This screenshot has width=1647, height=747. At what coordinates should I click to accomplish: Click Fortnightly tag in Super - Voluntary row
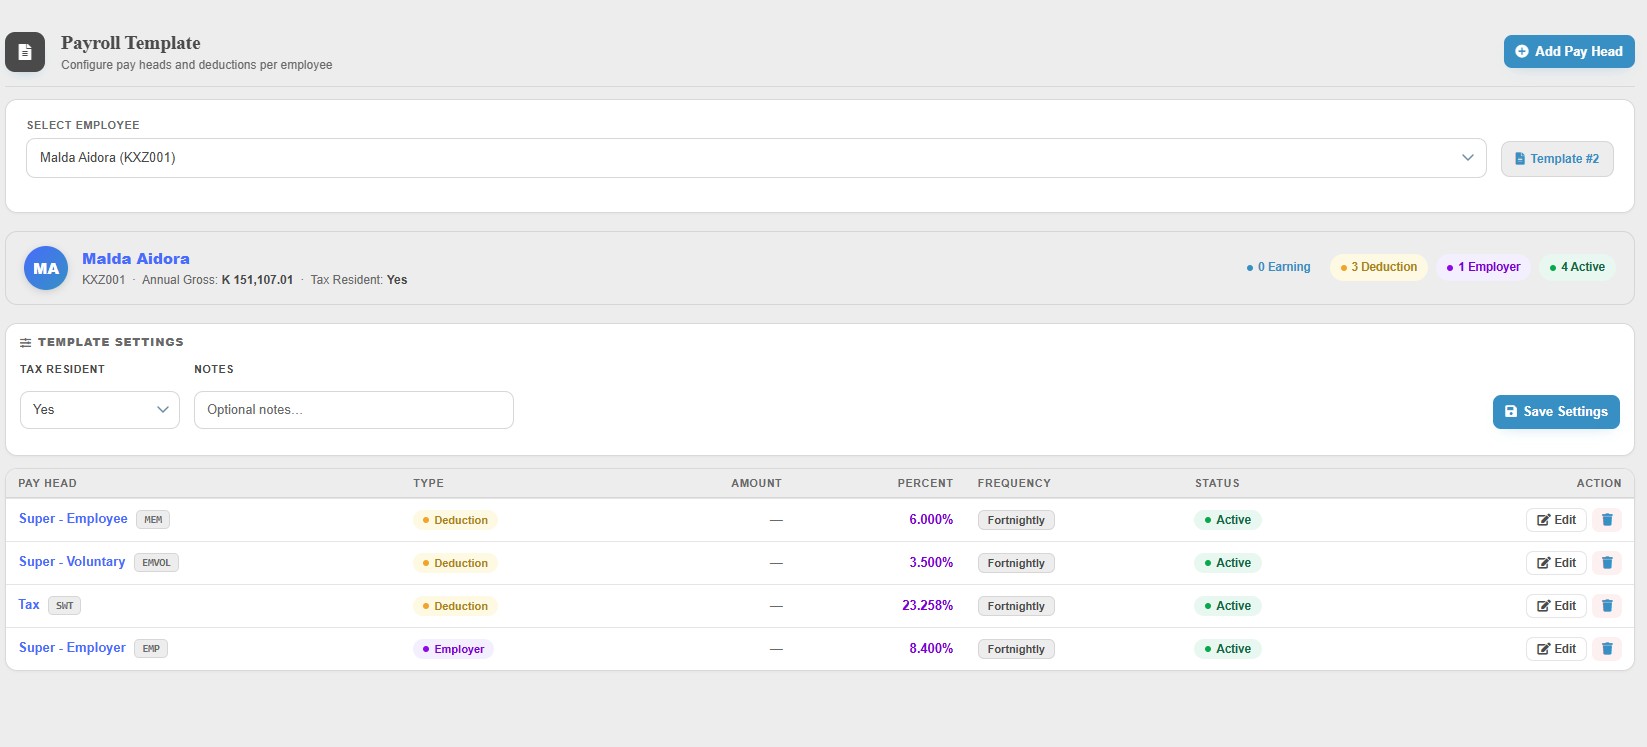tap(1016, 563)
